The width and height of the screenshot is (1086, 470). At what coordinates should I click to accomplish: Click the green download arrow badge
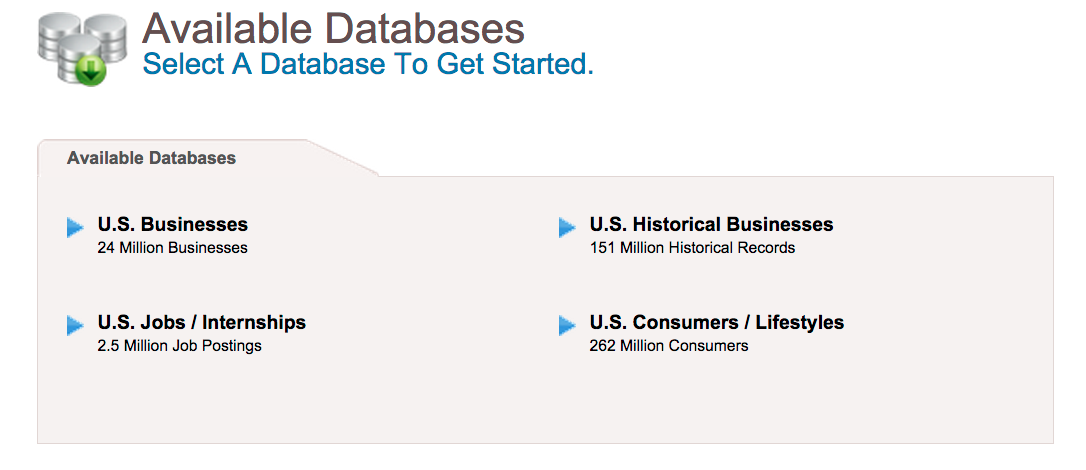tap(91, 71)
